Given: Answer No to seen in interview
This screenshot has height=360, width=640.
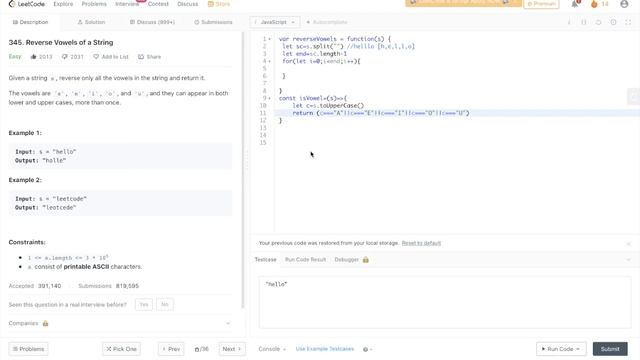Looking at the screenshot, I should [164, 304].
